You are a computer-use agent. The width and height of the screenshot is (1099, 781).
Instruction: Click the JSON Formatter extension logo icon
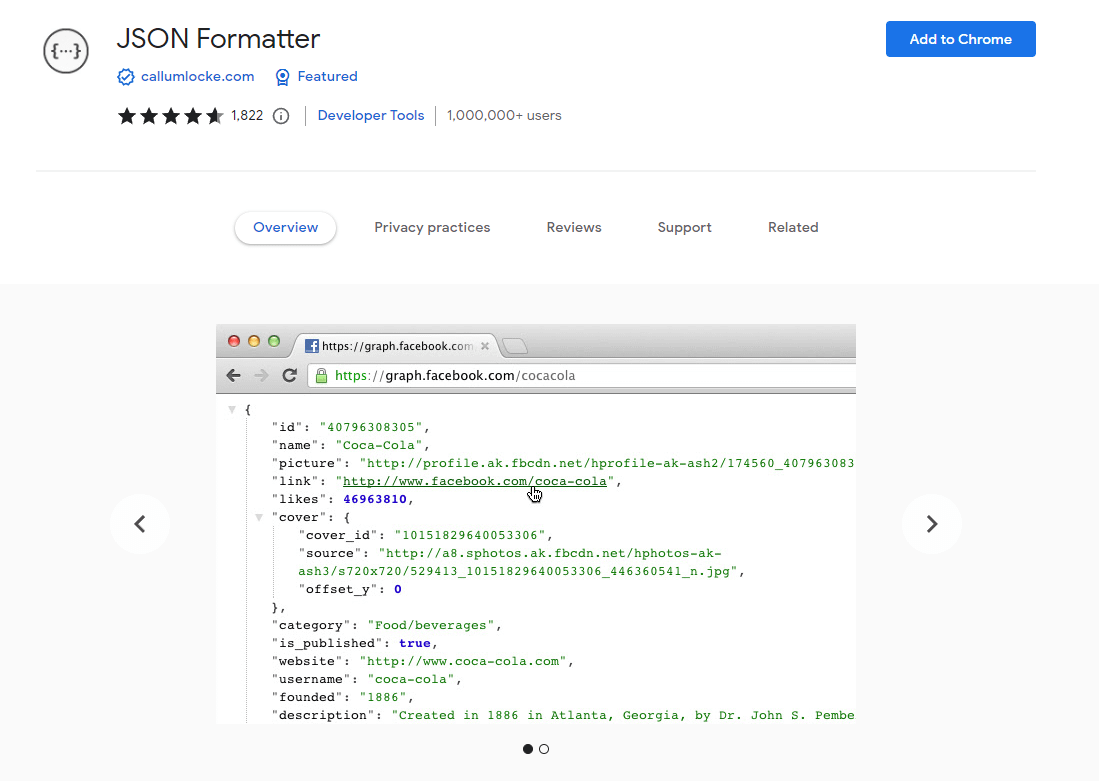tap(66, 51)
